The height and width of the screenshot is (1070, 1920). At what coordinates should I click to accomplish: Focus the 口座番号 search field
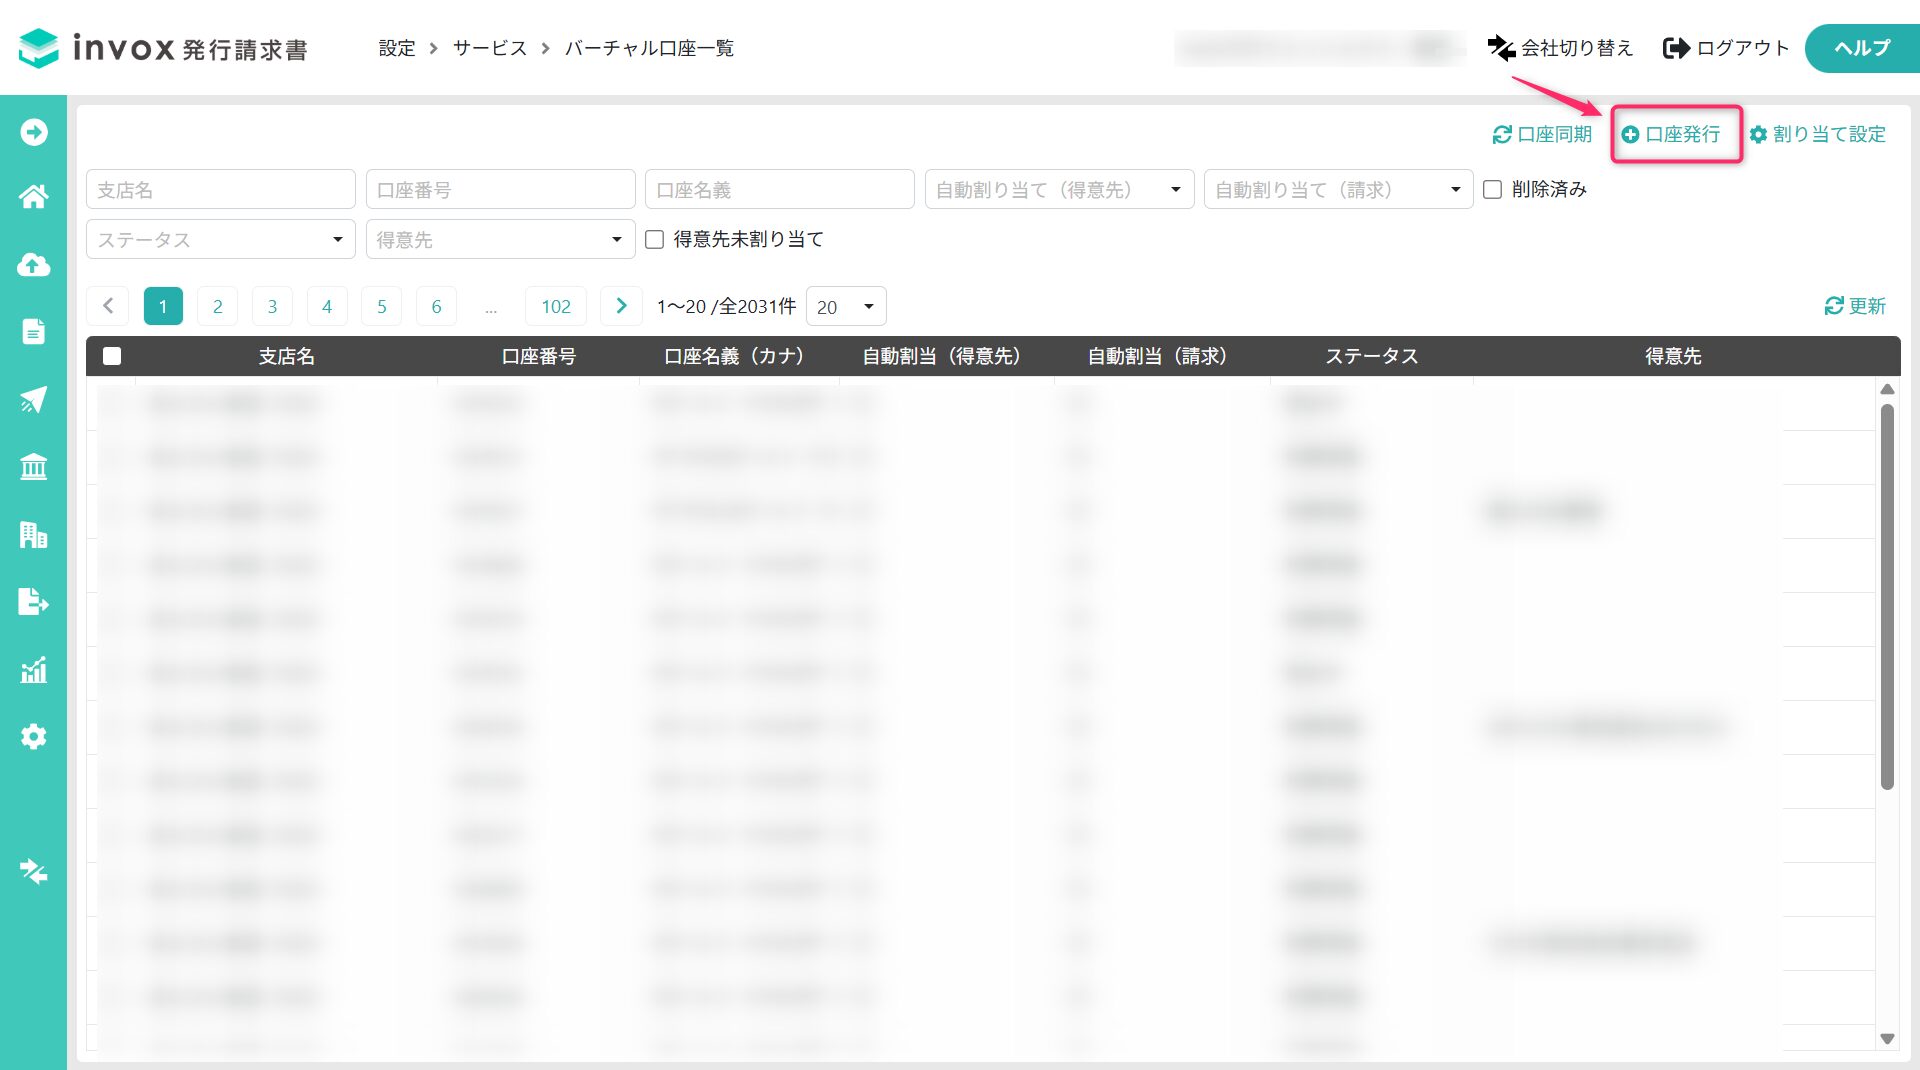coord(500,190)
